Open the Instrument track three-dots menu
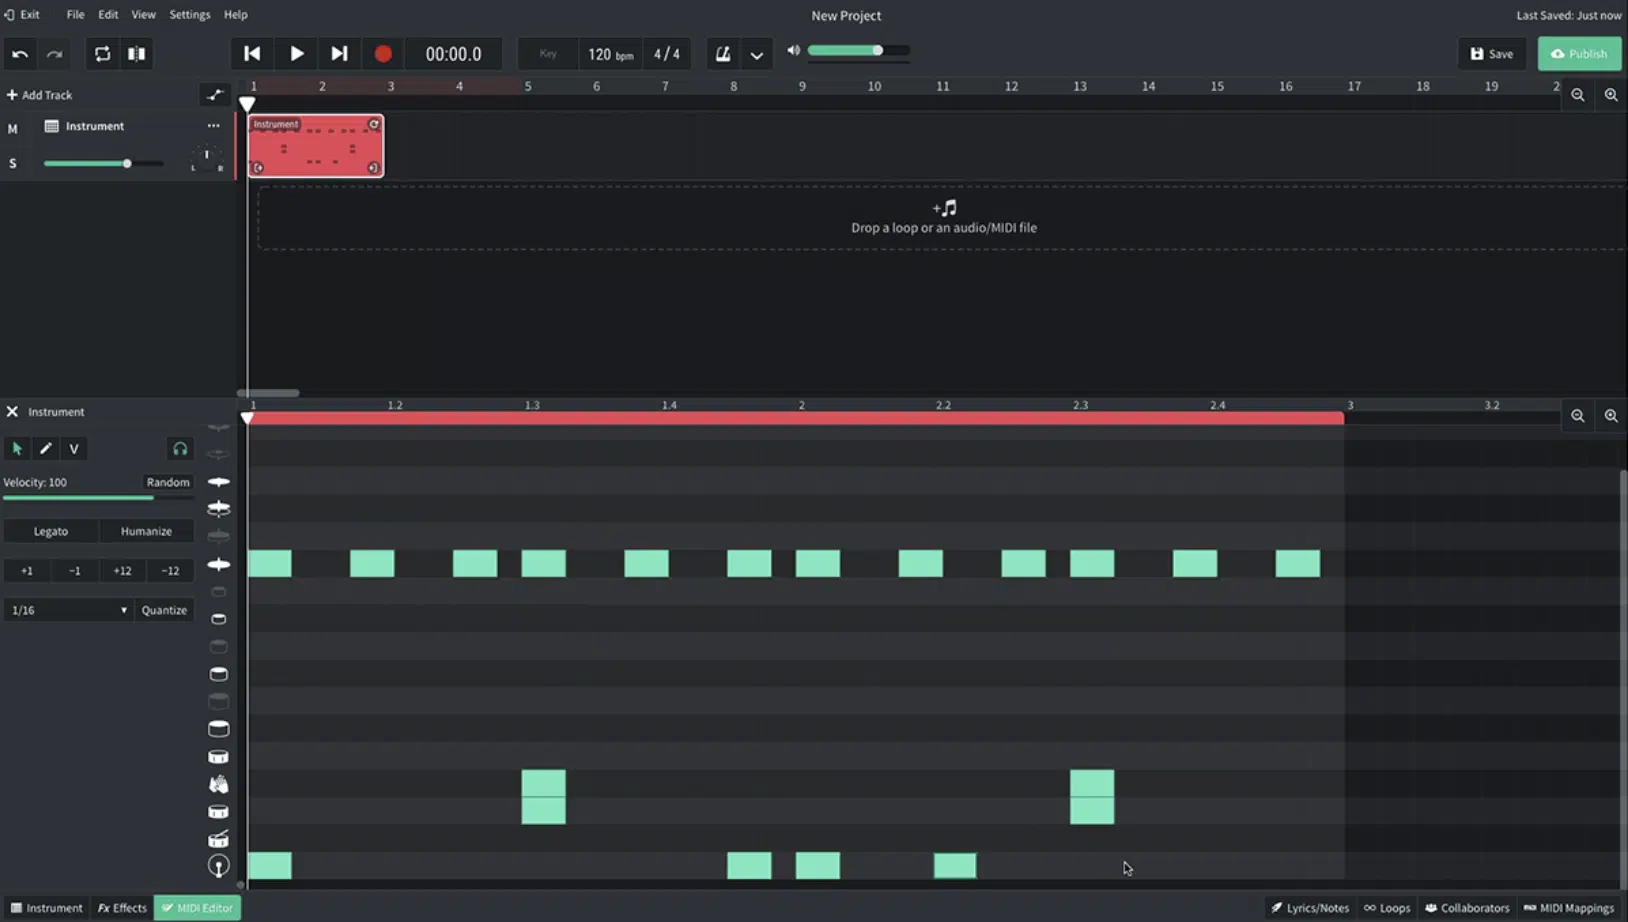1628x922 pixels. click(x=213, y=126)
